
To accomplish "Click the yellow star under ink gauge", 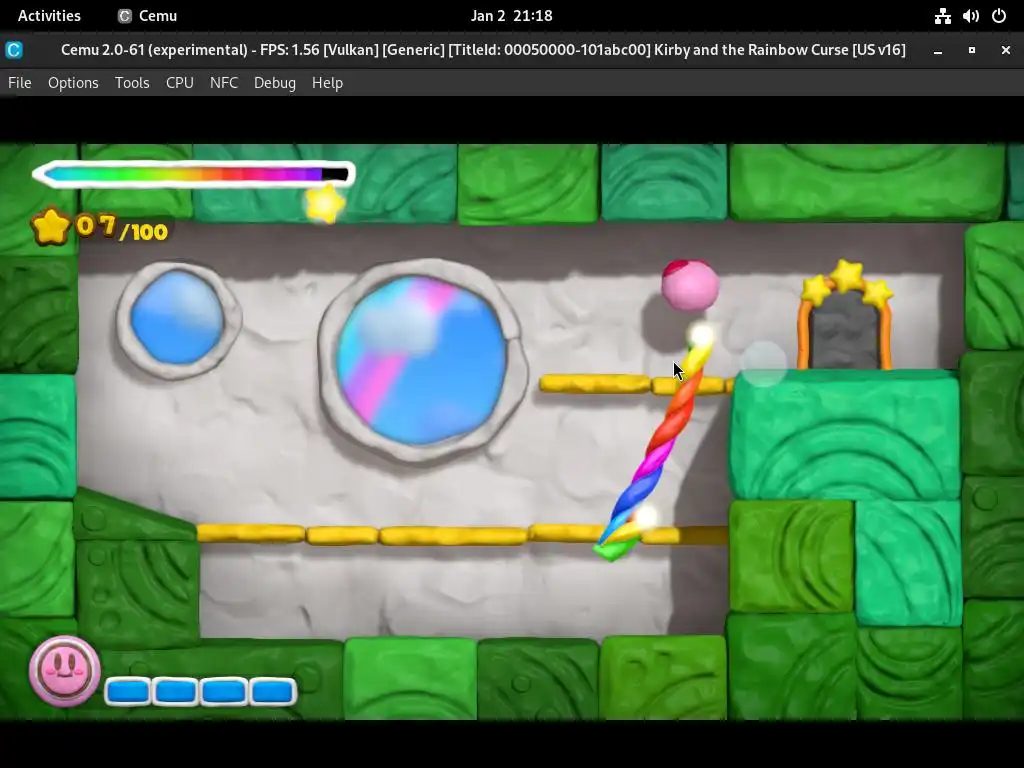I will tap(325, 204).
